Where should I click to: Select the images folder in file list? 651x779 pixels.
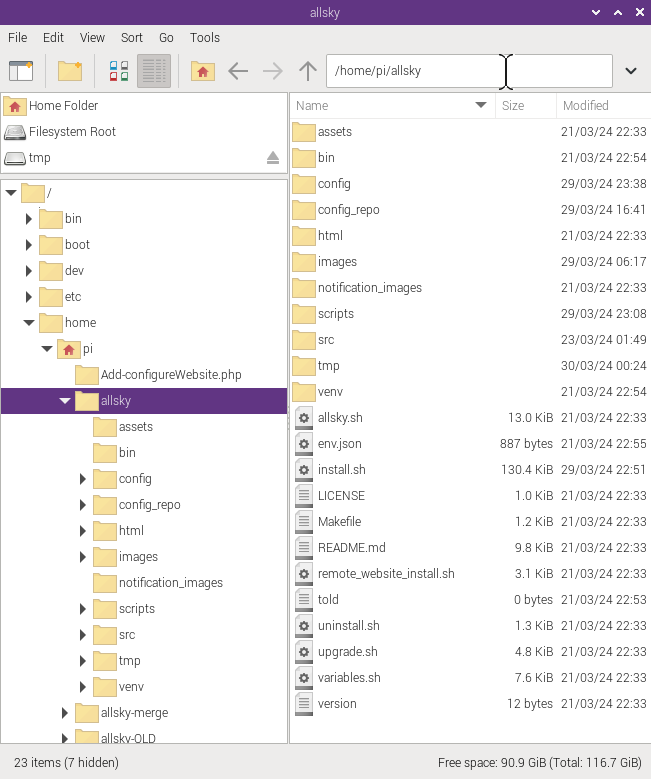point(337,262)
